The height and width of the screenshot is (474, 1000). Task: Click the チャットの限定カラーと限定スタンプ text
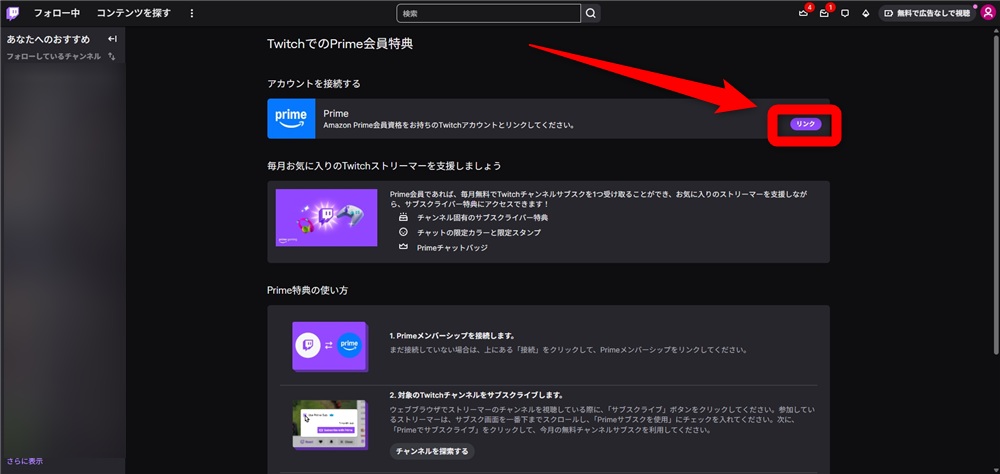tap(479, 232)
